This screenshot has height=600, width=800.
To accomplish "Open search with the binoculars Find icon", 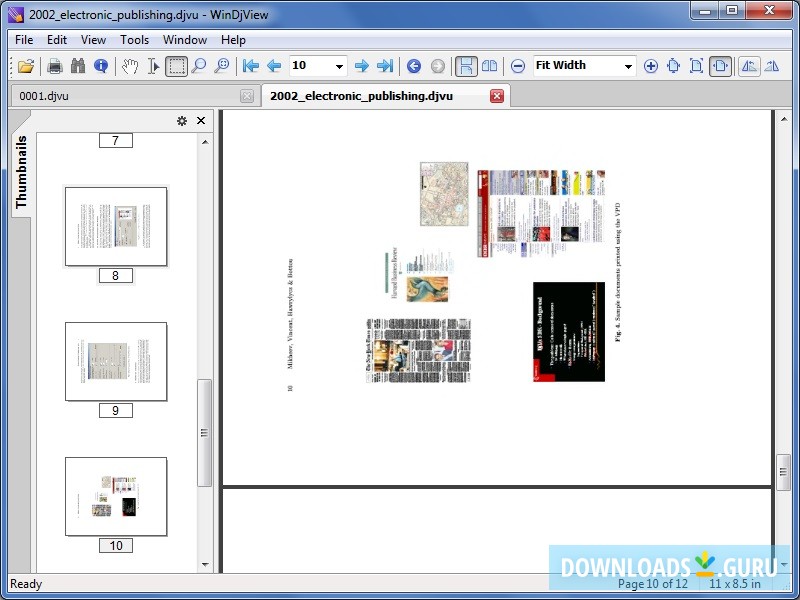I will tap(80, 67).
